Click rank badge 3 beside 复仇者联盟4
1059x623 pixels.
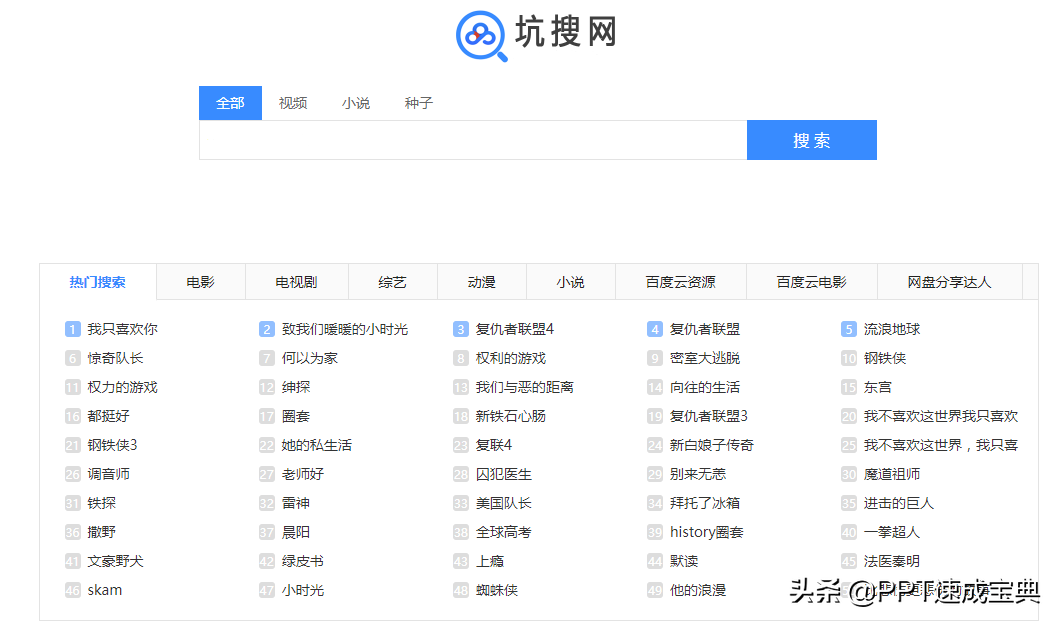461,329
